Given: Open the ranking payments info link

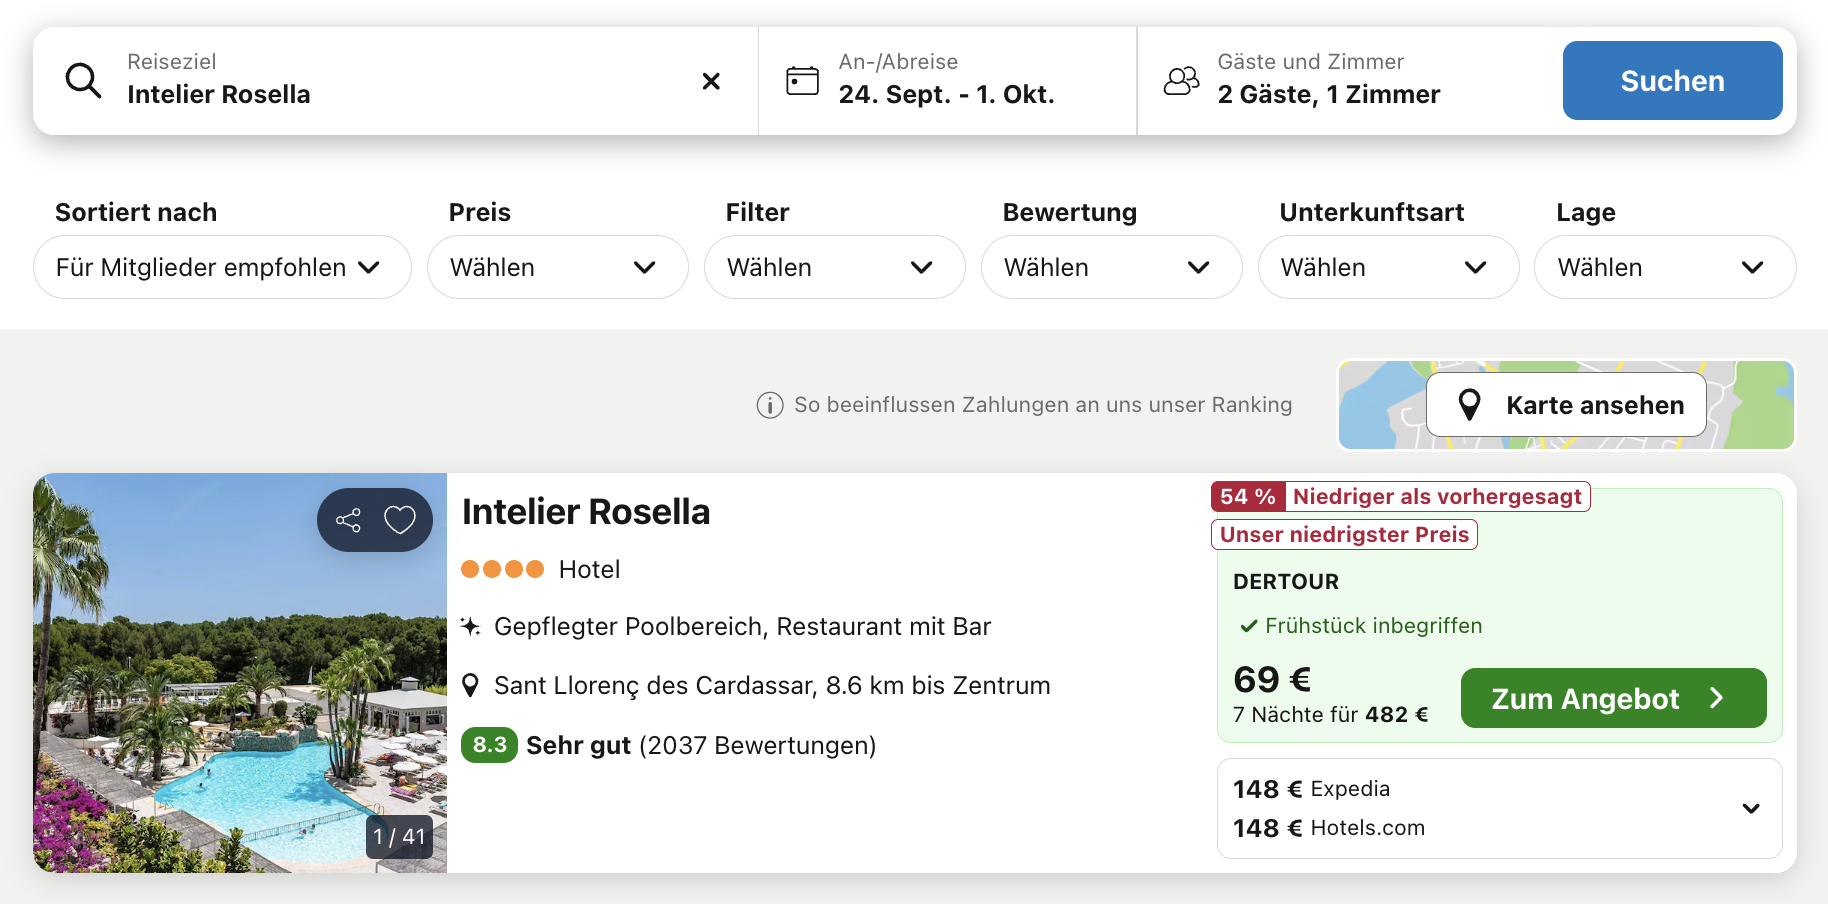Looking at the screenshot, I should (x=1043, y=405).
